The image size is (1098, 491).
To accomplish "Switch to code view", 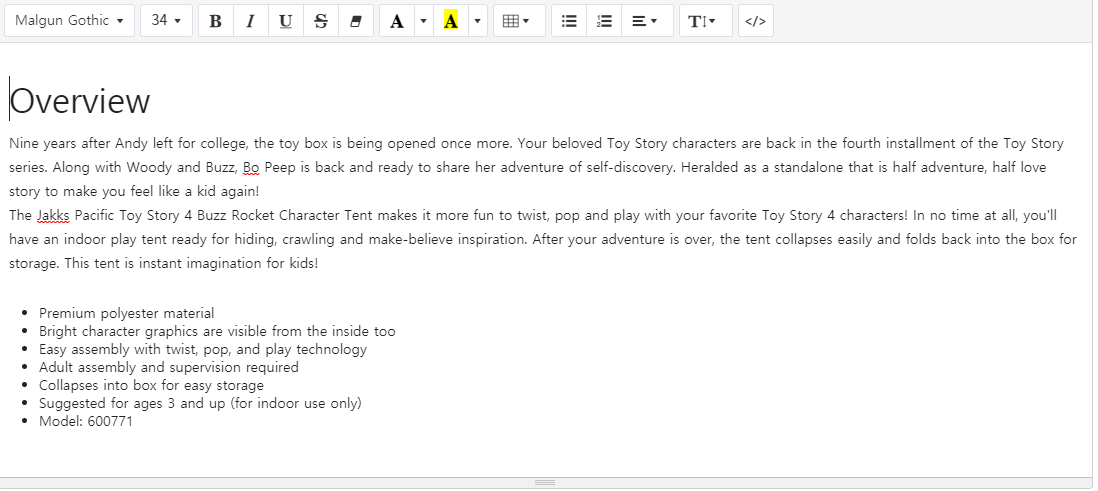I will 756,21.
